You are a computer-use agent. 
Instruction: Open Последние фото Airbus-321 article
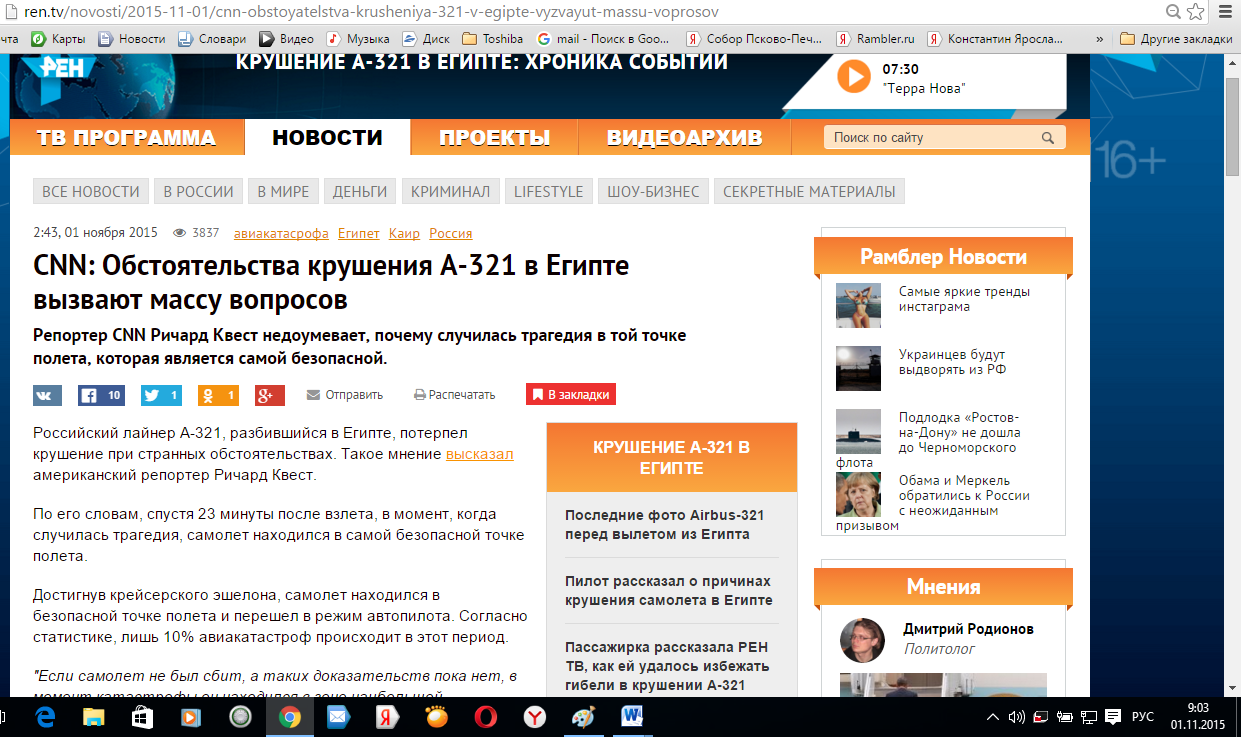tap(664, 524)
